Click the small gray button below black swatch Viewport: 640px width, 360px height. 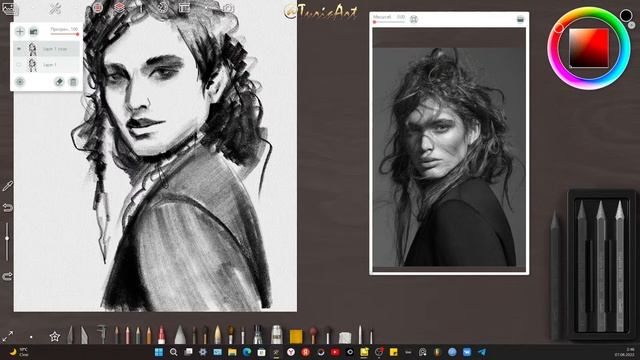click(x=631, y=25)
